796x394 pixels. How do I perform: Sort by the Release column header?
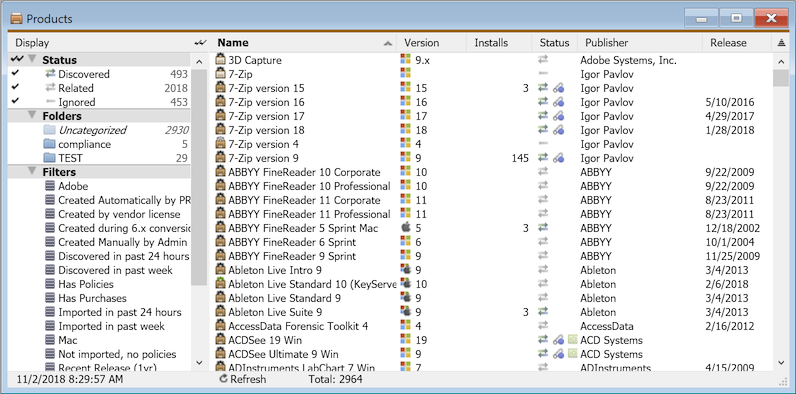coord(736,43)
